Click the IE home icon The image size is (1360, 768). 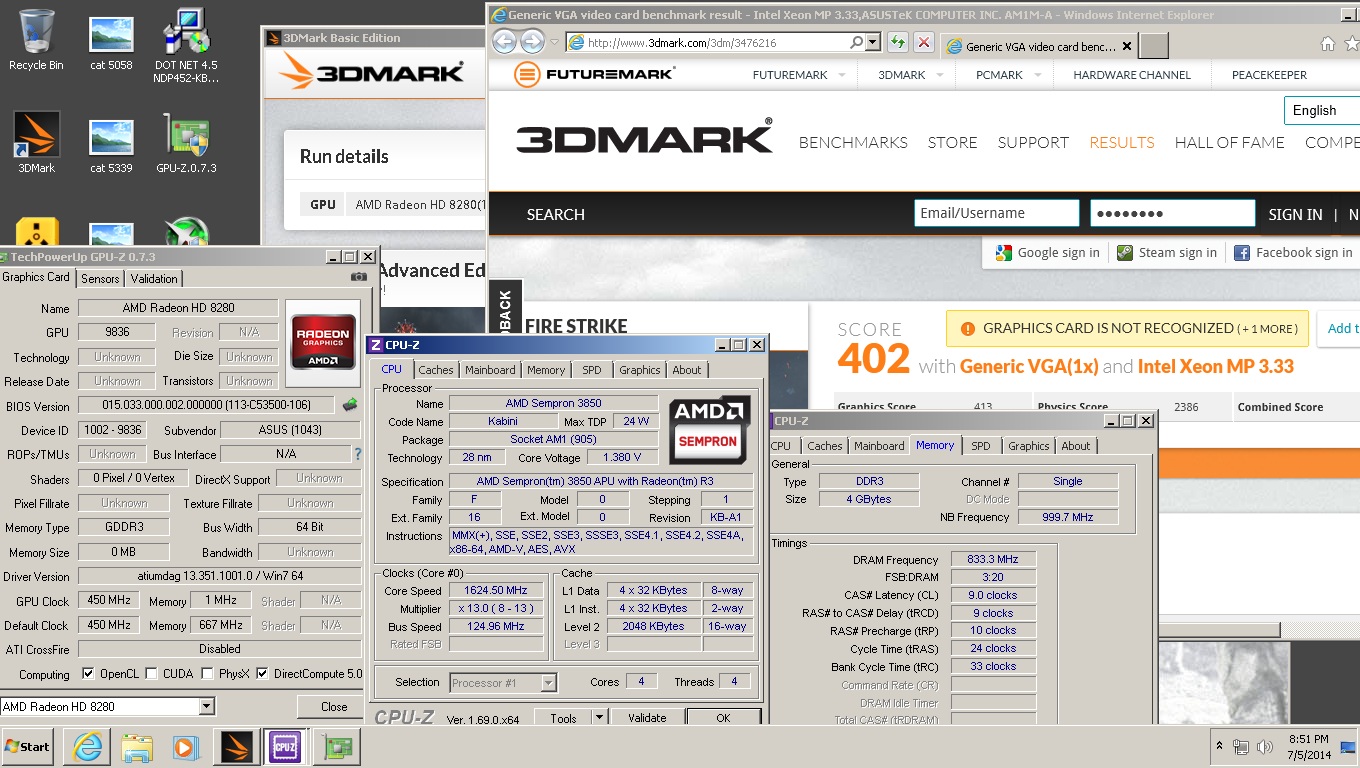(1327, 43)
